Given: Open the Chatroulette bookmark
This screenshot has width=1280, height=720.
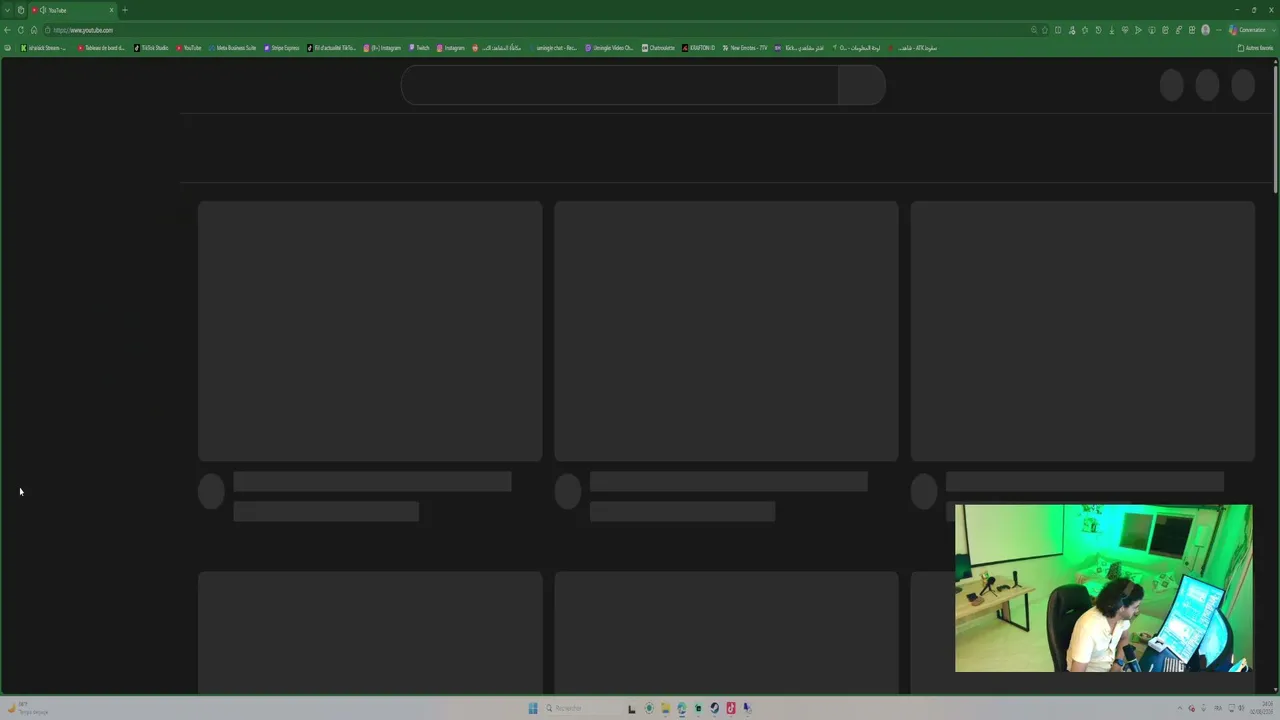Looking at the screenshot, I should [658, 48].
